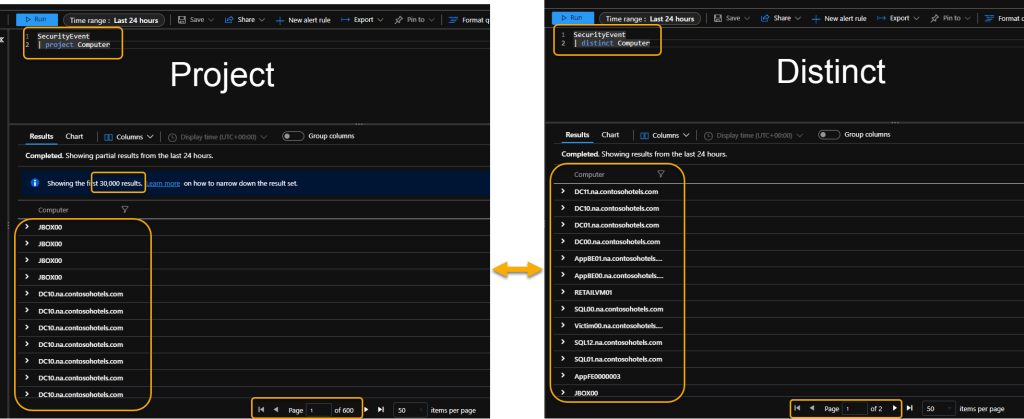The image size is (1024, 419).
Task: Toggle Group columns switch in Project panel
Action: coord(293,136)
